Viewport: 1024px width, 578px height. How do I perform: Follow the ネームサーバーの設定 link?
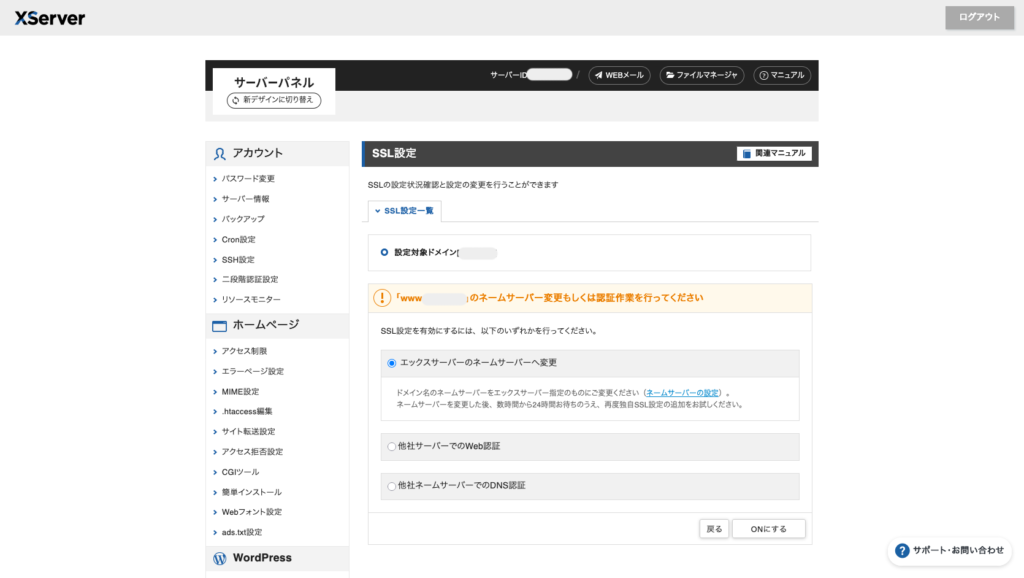682,393
